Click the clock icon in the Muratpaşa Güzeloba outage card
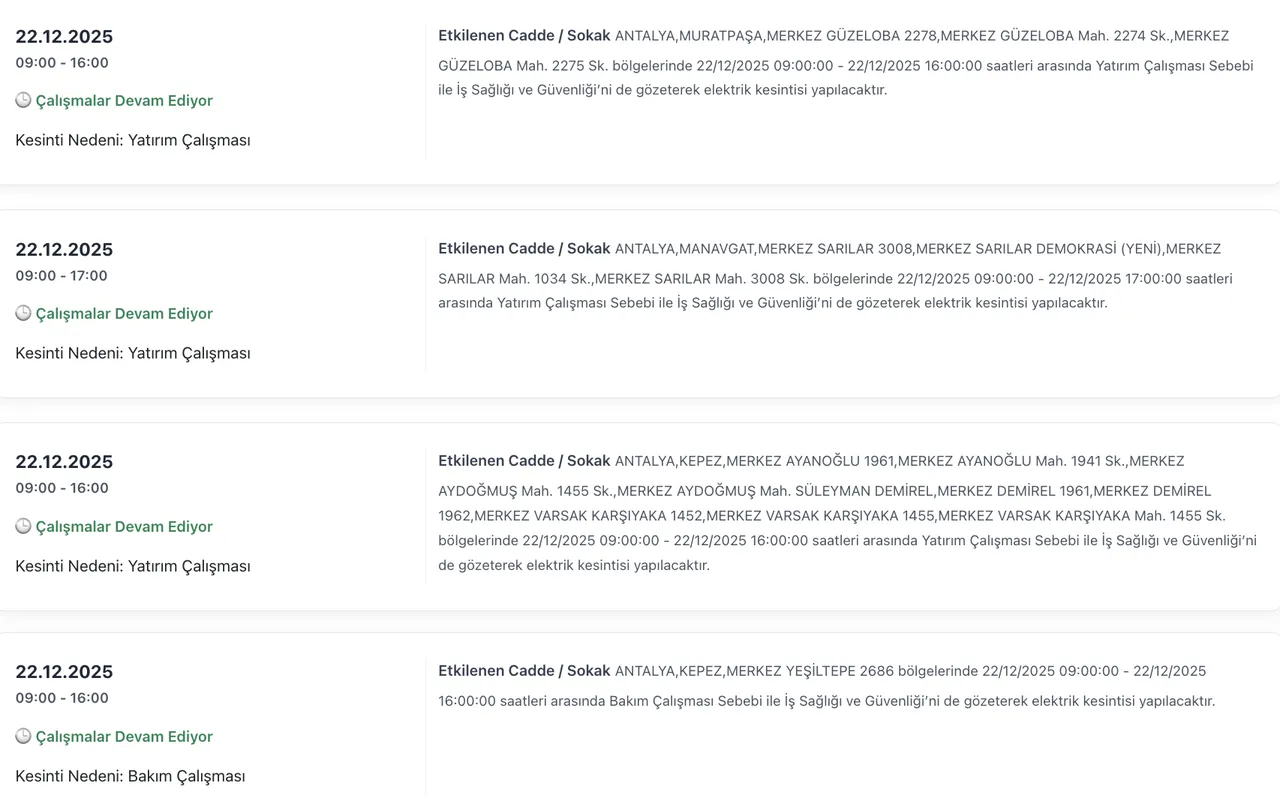The height and width of the screenshot is (810, 1280). [x=23, y=101]
